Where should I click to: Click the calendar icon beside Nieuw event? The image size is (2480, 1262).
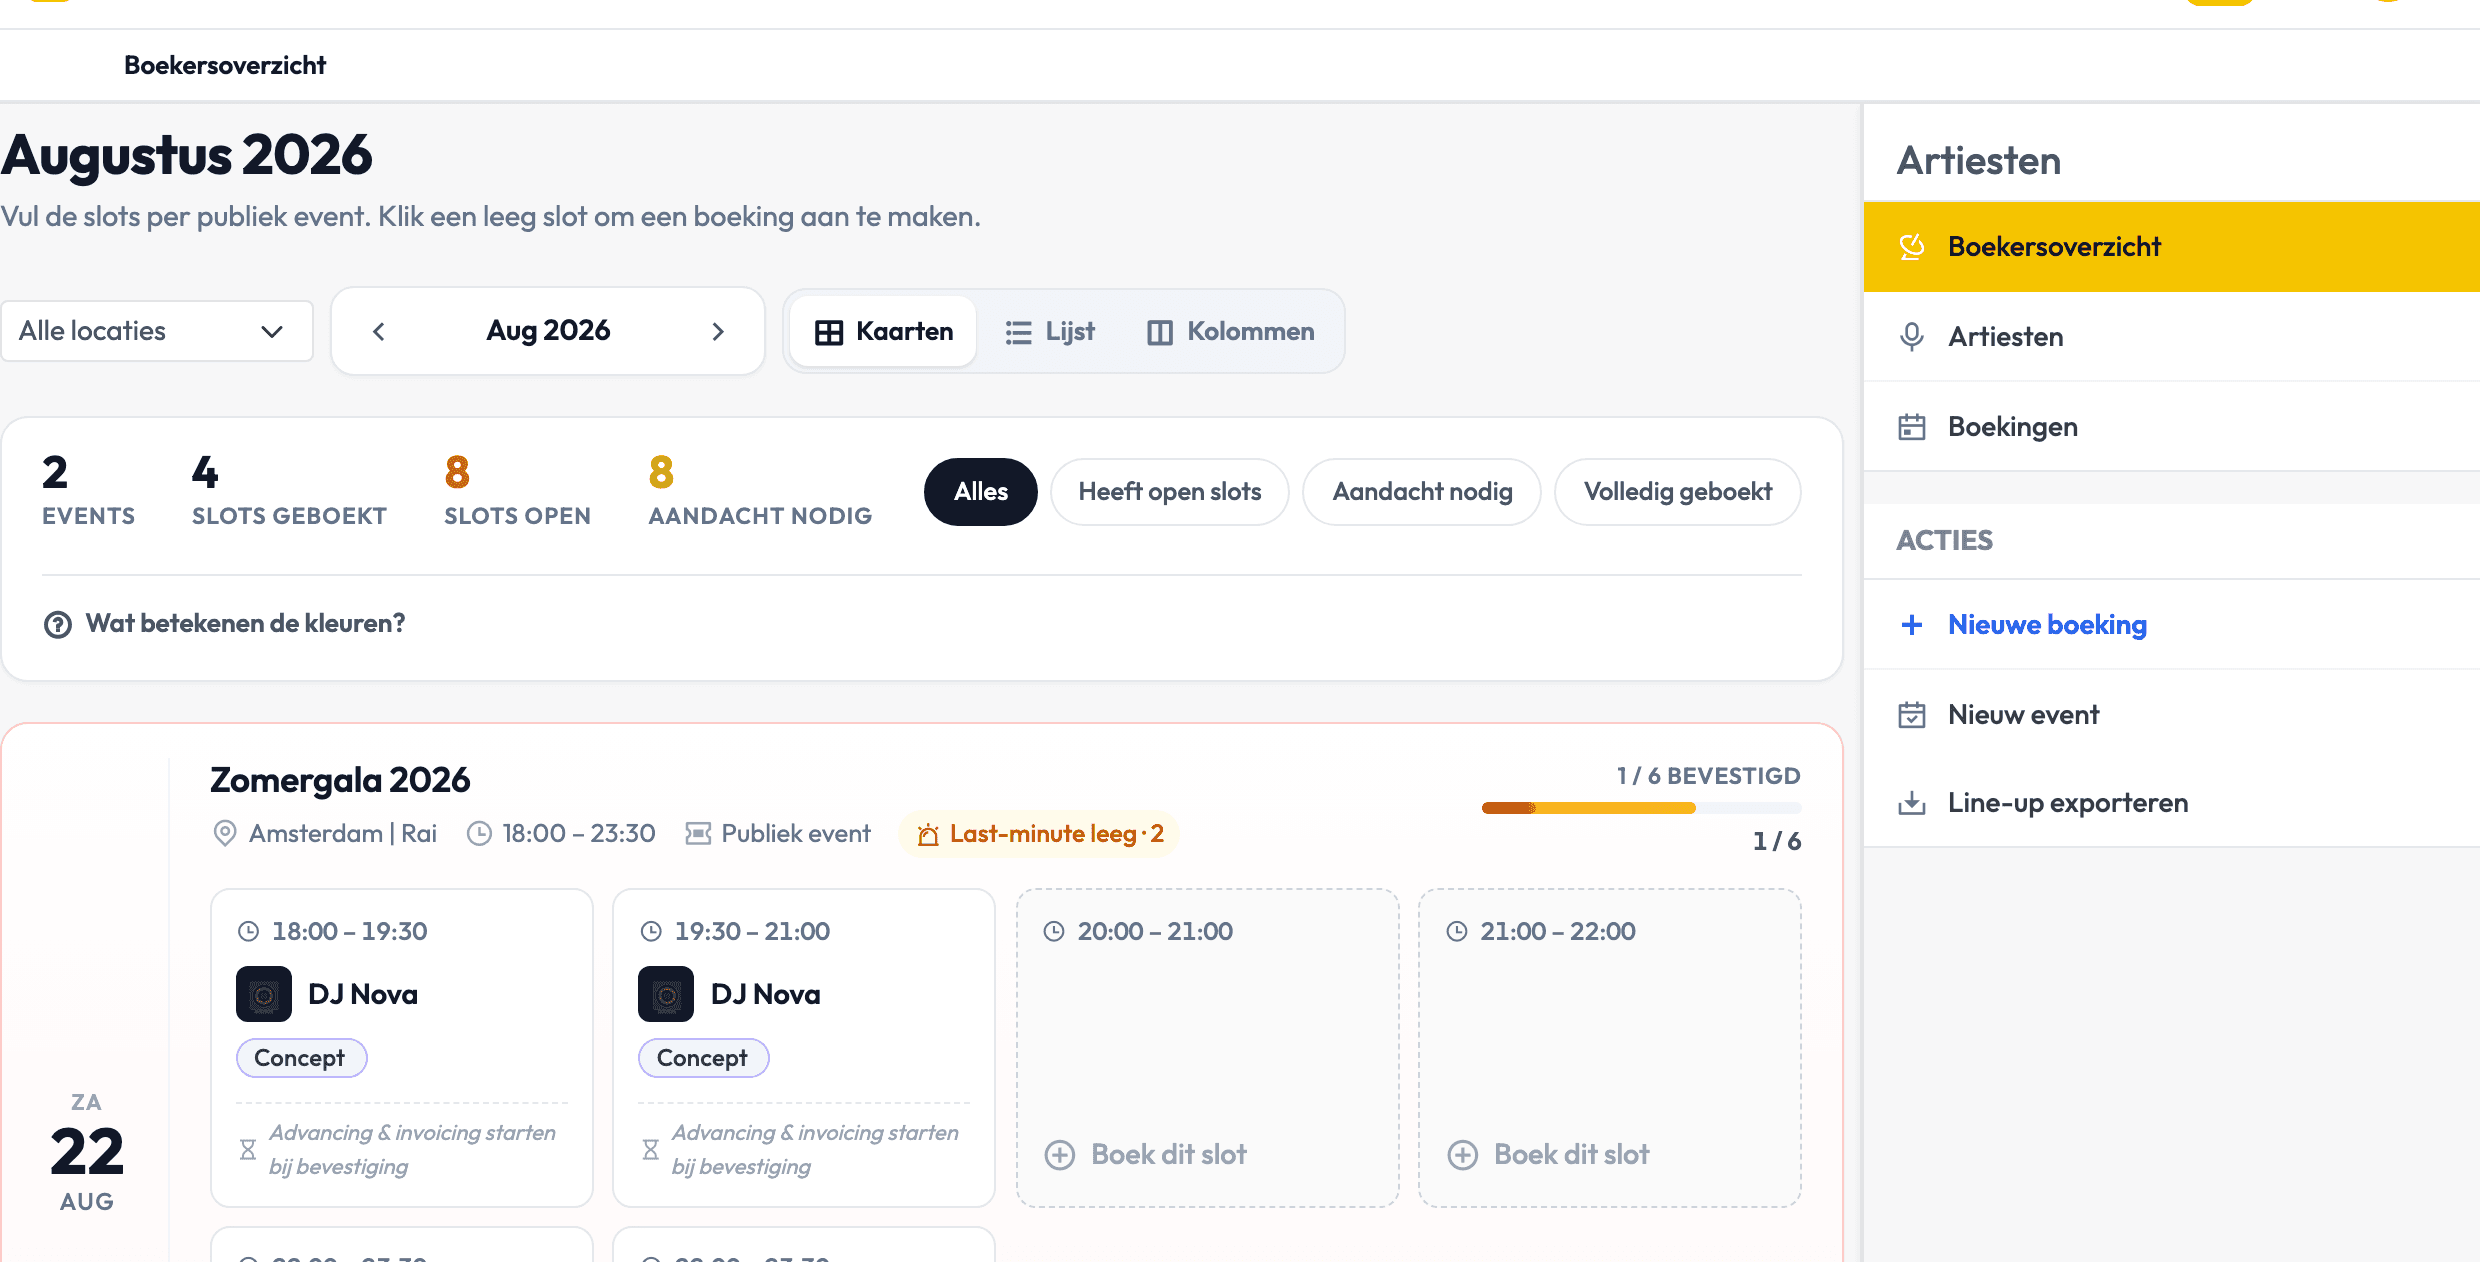click(1912, 715)
